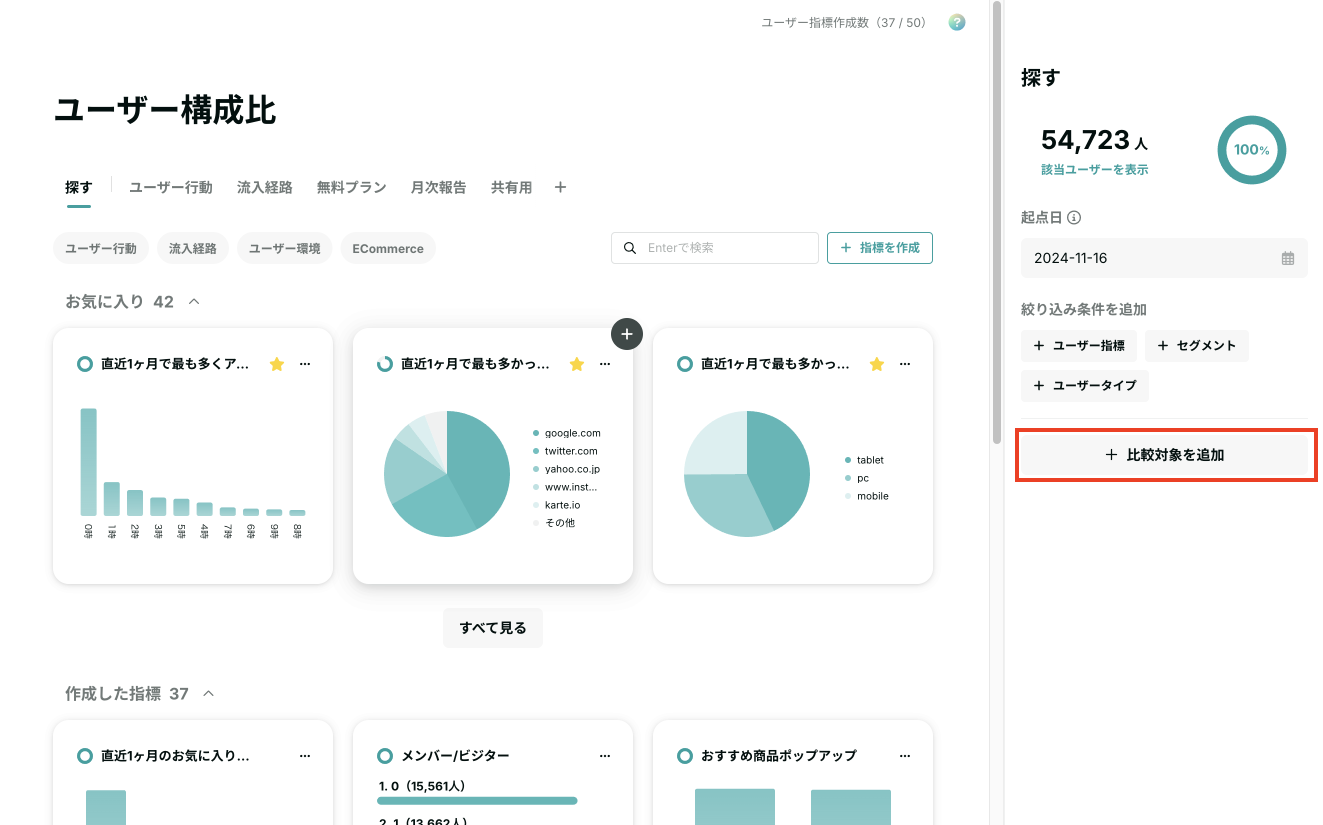
Task: Click the calendar icon in the date field
Action: [1288, 258]
